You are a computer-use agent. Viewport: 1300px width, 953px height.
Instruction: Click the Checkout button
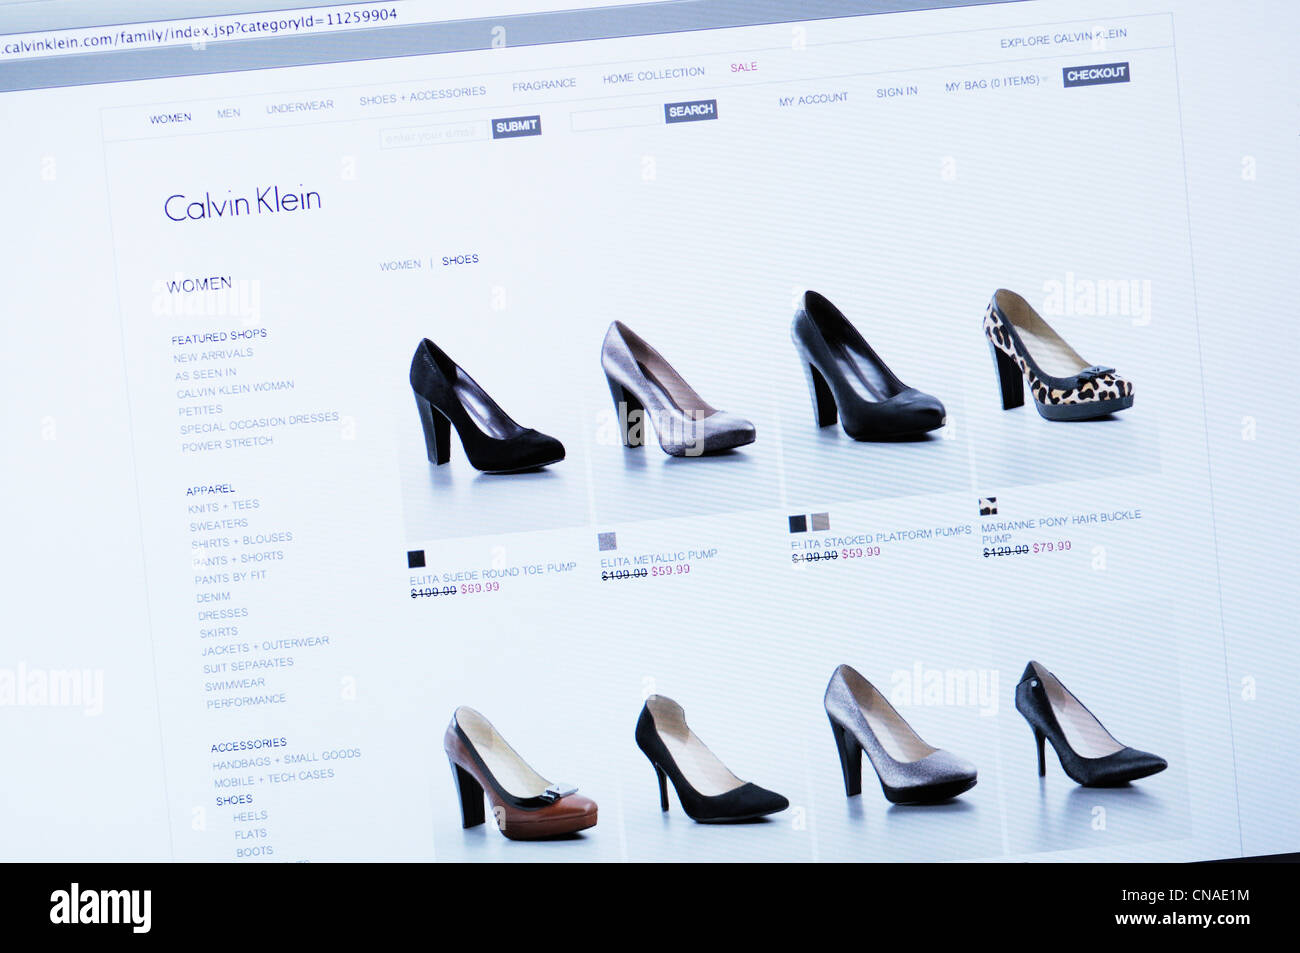click(x=1096, y=74)
